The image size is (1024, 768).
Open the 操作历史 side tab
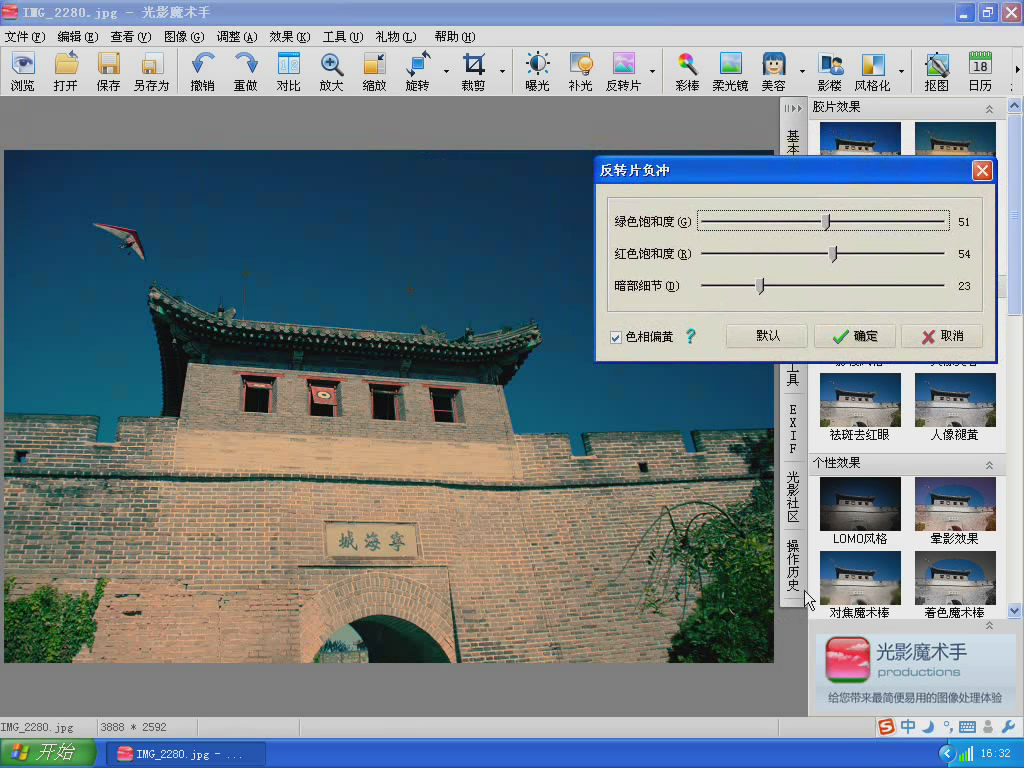coord(793,566)
